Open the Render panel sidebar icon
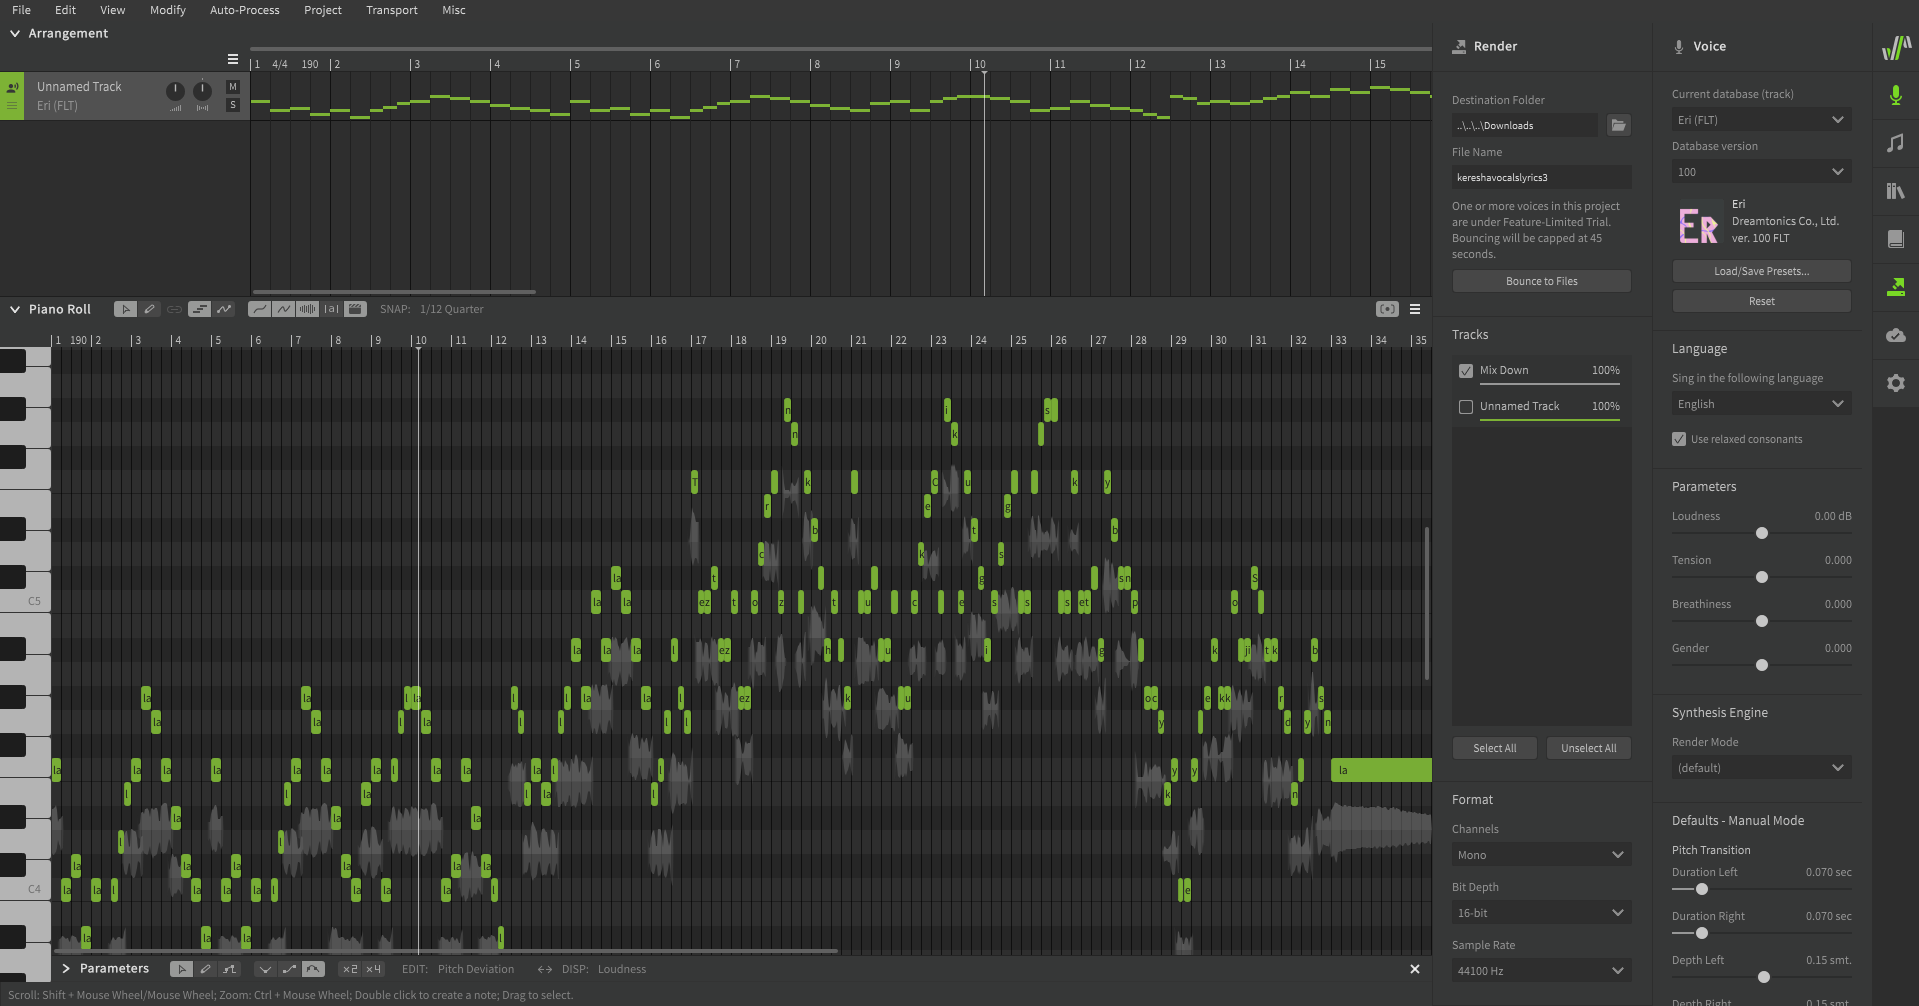1919x1006 pixels. tap(1895, 287)
